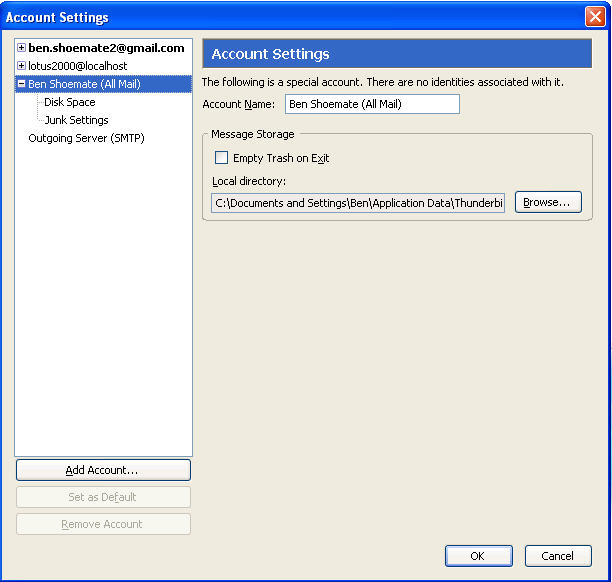This screenshot has height=582, width=612.
Task: Open the Disk Space settings page
Action: click(70, 102)
